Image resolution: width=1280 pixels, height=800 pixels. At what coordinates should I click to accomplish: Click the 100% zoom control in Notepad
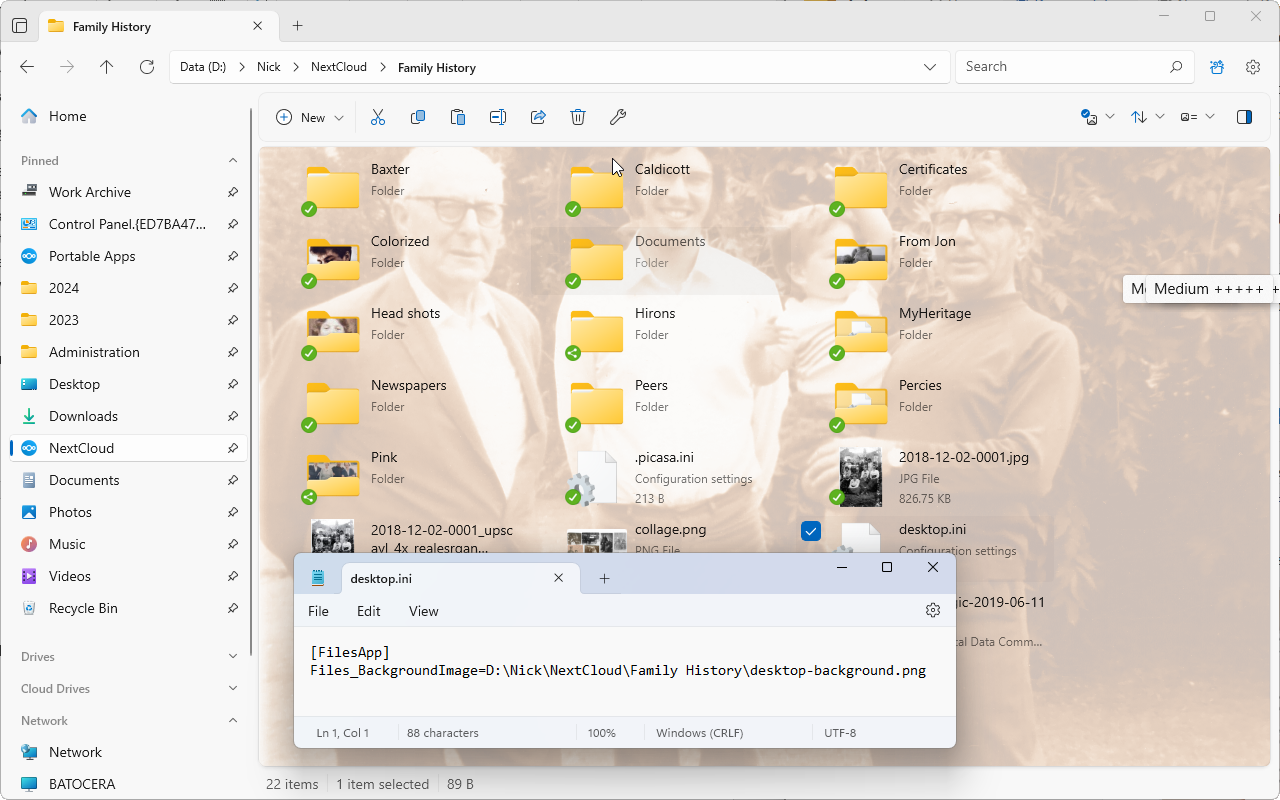[x=602, y=732]
